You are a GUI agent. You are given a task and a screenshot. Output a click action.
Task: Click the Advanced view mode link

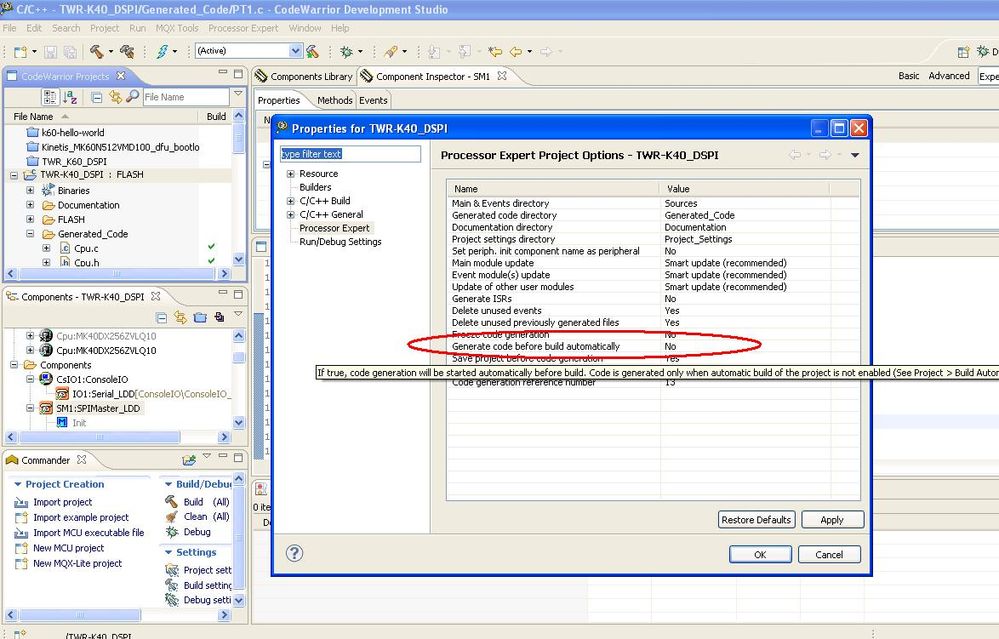949,76
